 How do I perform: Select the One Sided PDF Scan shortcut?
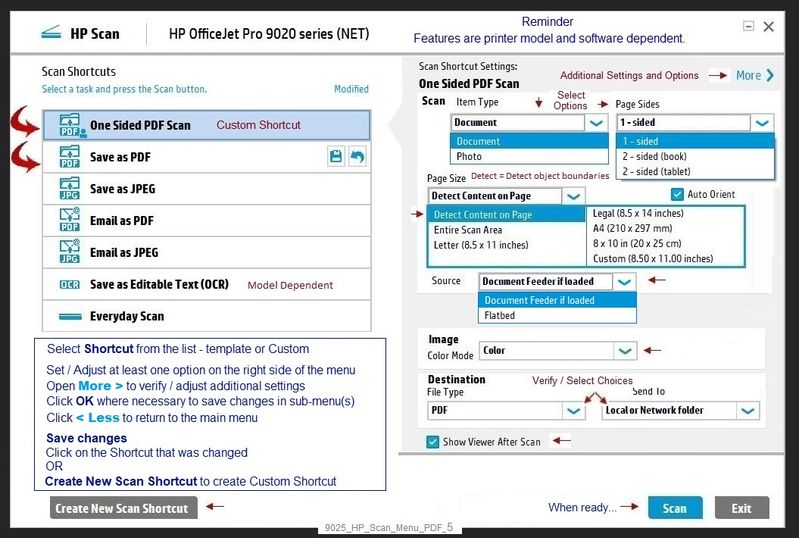pos(206,125)
